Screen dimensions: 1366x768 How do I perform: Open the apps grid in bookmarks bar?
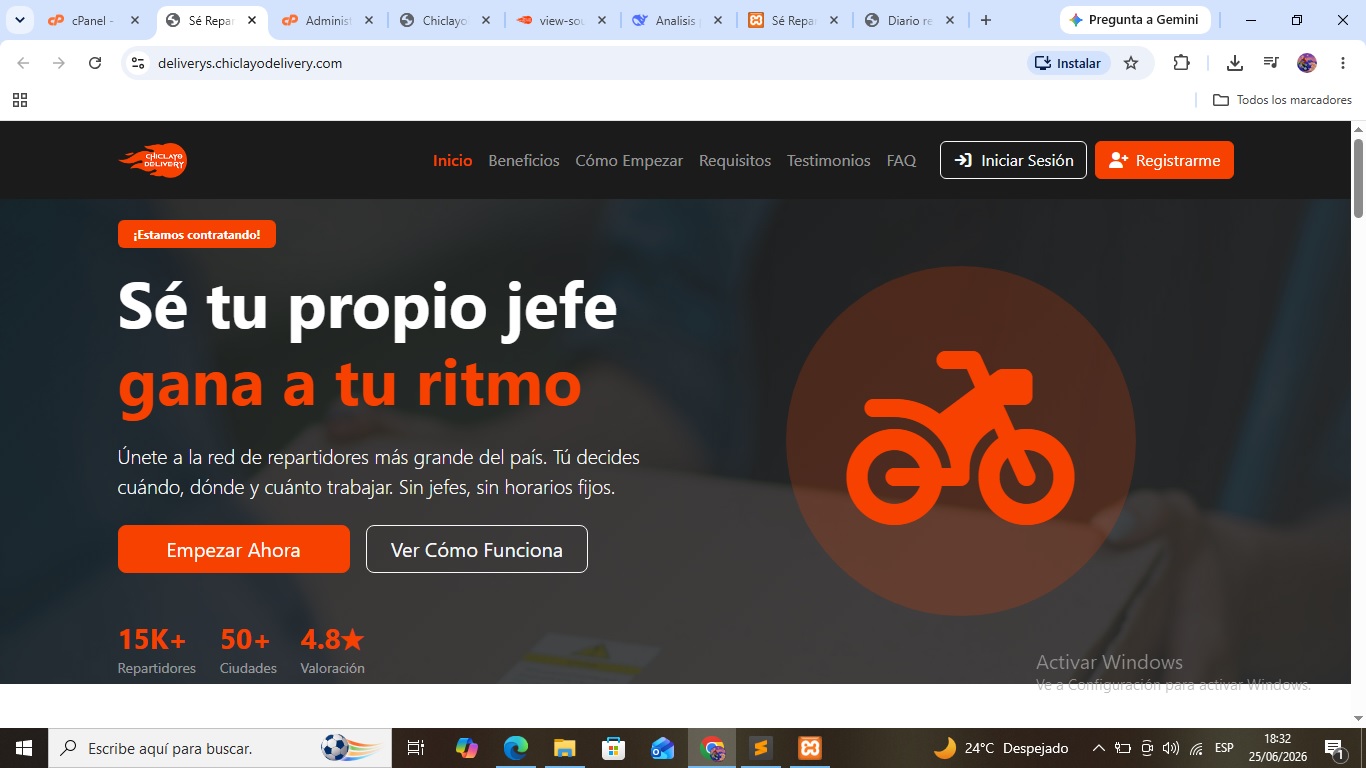20,100
